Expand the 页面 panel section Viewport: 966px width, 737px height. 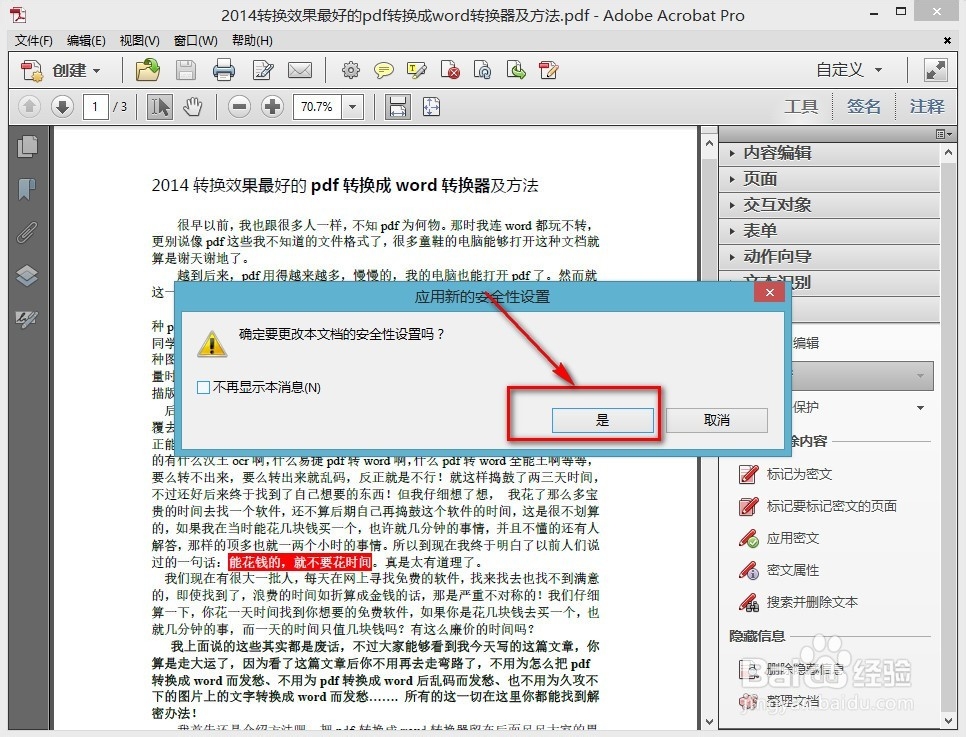[x=829, y=179]
